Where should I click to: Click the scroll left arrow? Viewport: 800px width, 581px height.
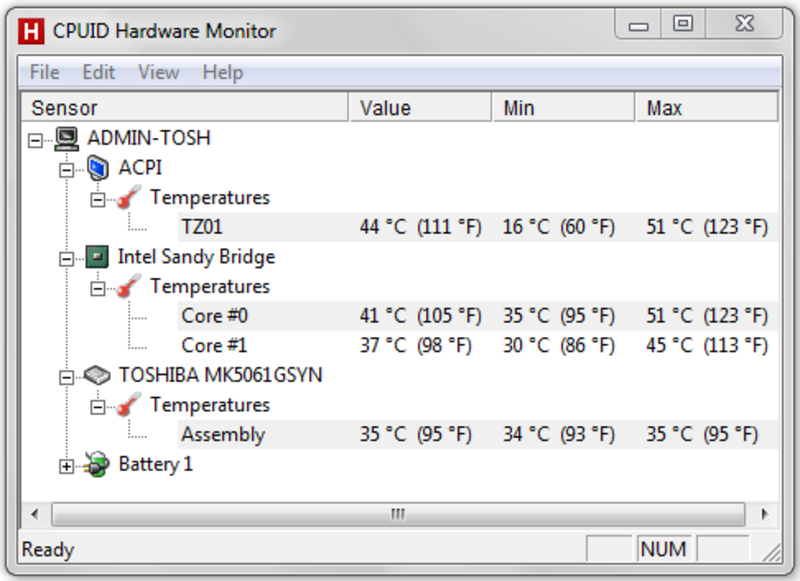pos(35,514)
